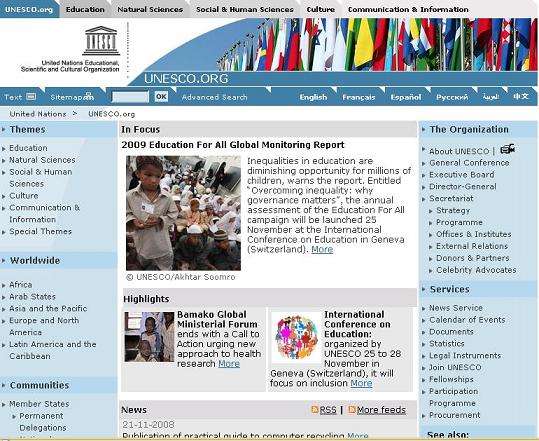Open the More feeds text link

(x=381, y=410)
